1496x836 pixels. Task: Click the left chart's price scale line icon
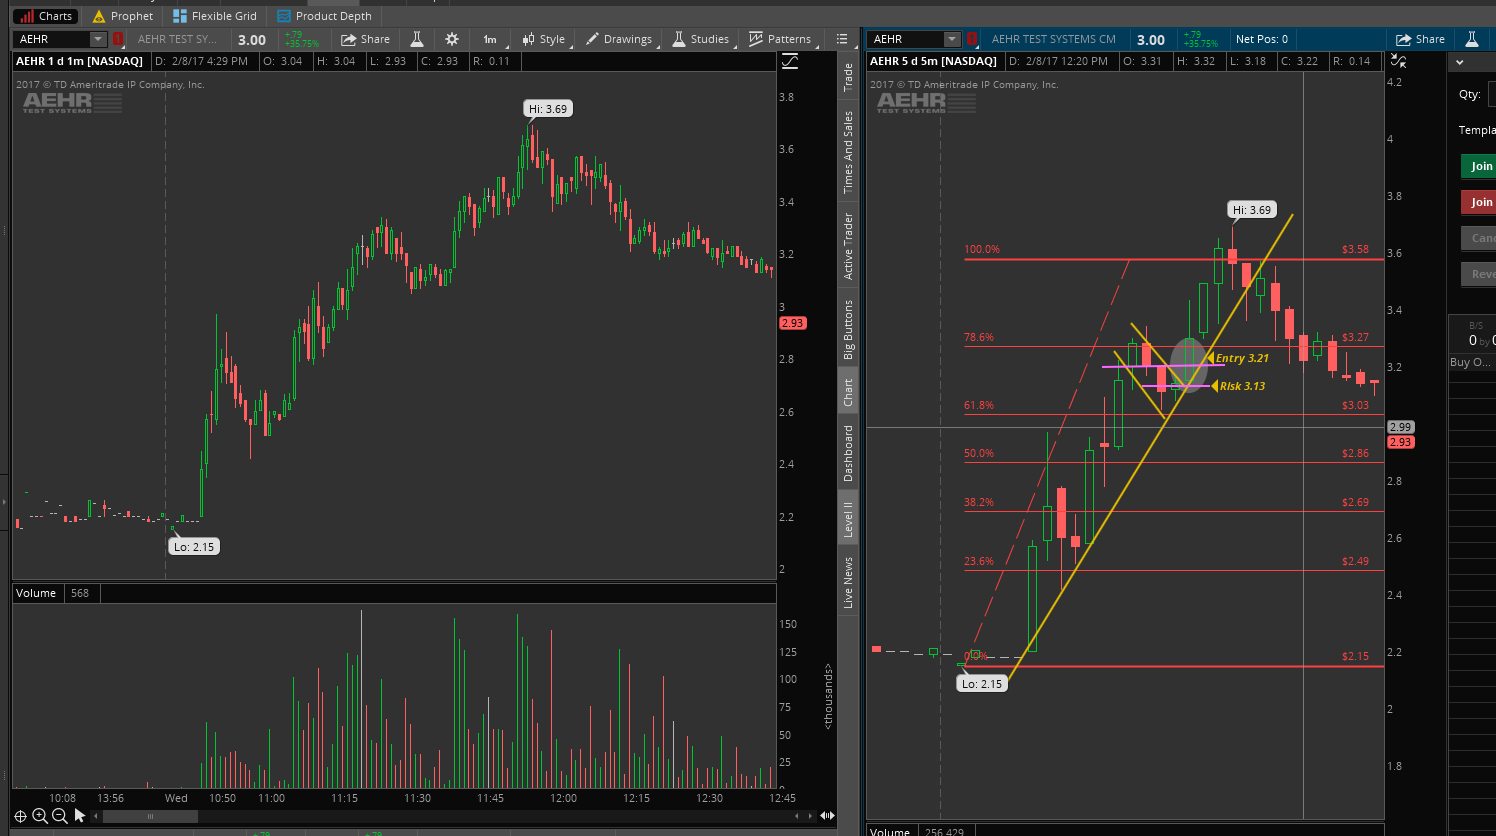tap(790, 62)
